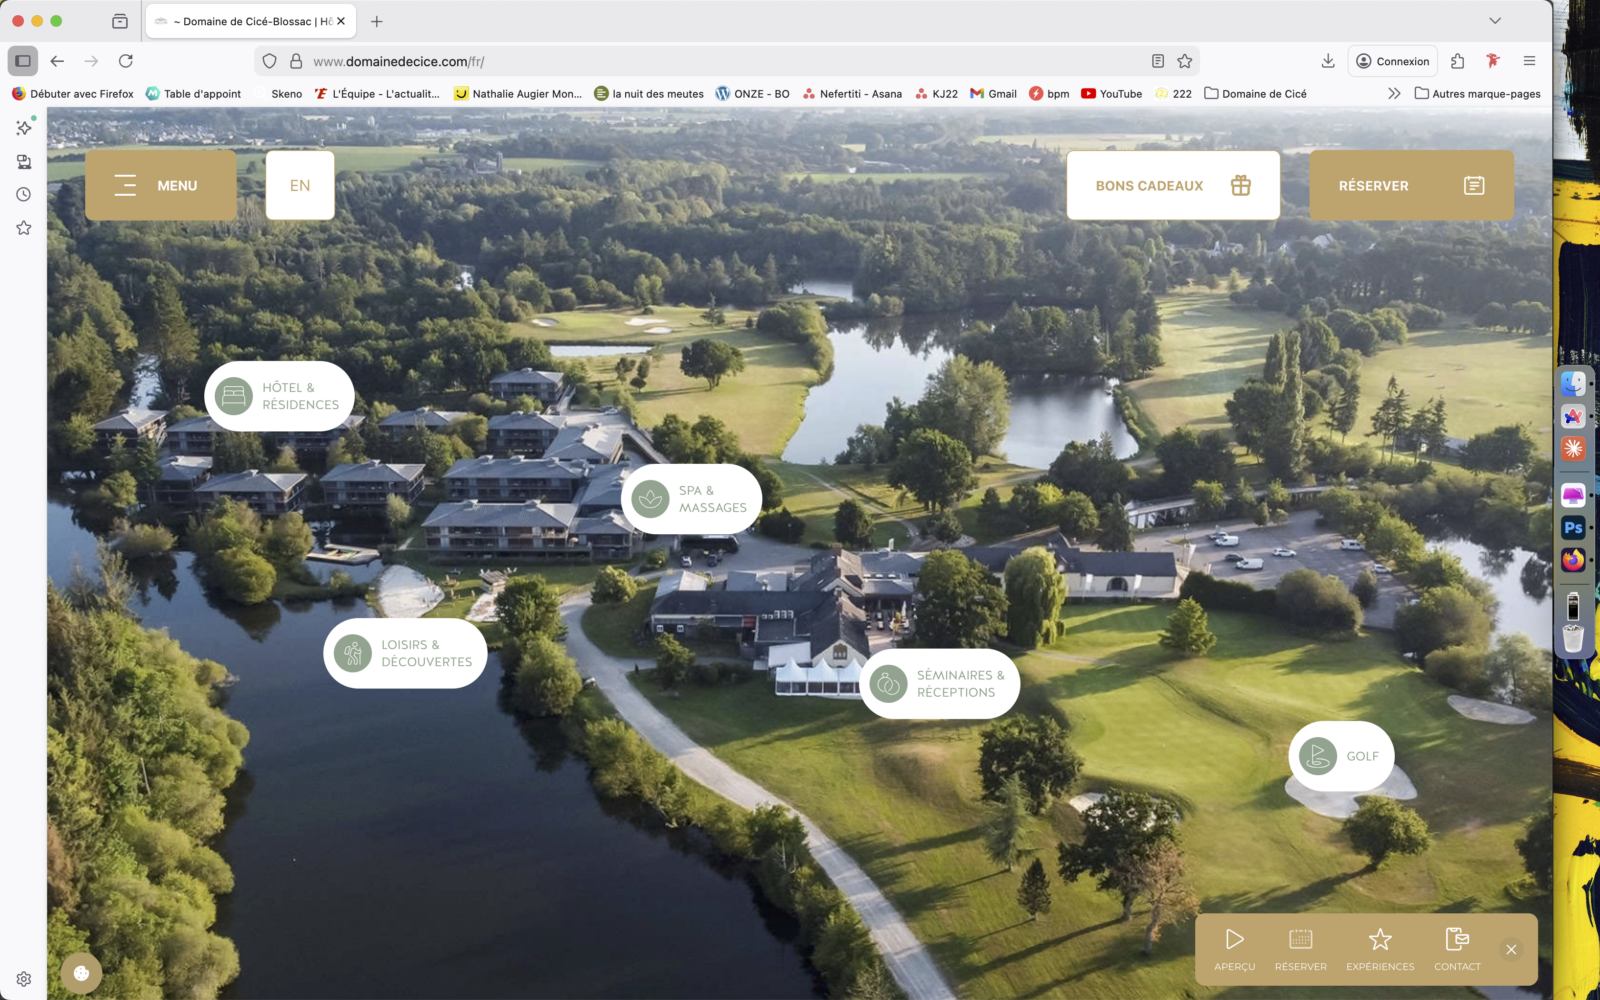Select the Hôtel & Résidences hotspot
This screenshot has width=1600, height=1000.
(x=280, y=397)
